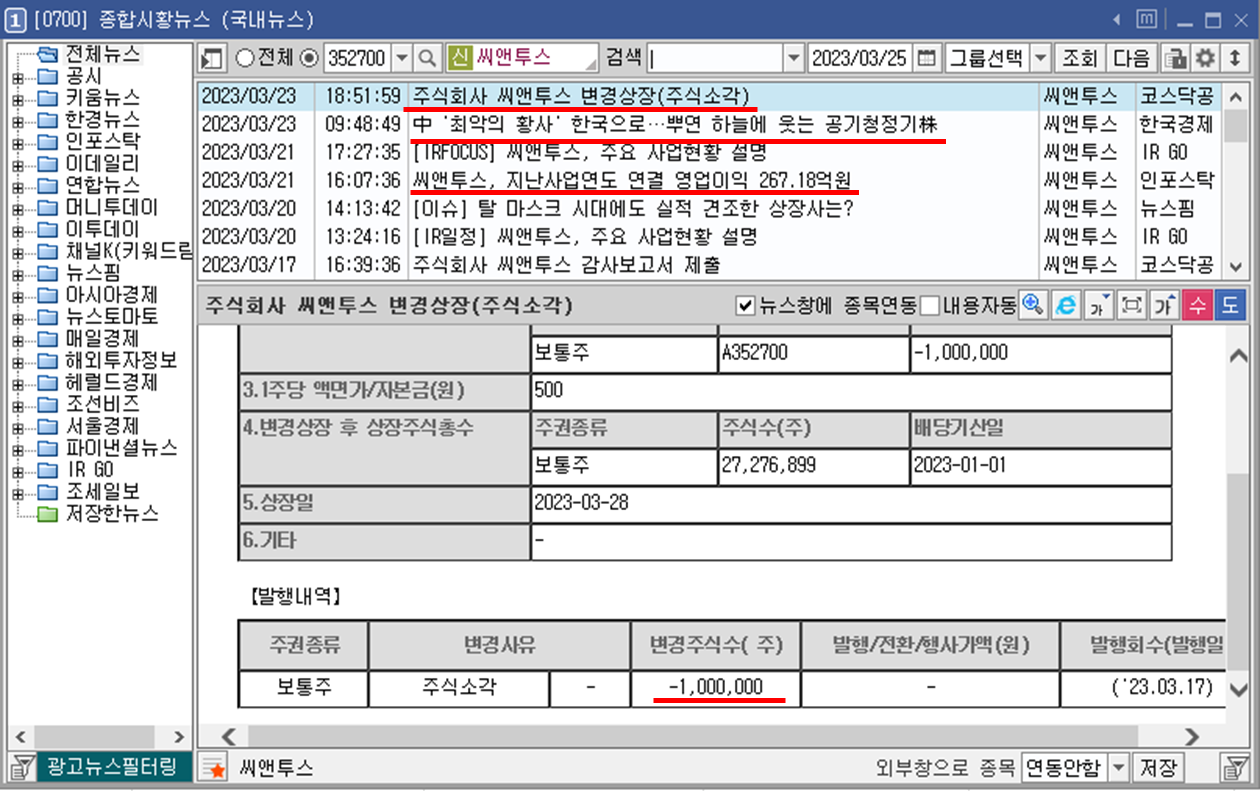Open headline 지난사업연도 연결 영업이익 267.18억원
This screenshot has height=791, width=1260.
632,180
